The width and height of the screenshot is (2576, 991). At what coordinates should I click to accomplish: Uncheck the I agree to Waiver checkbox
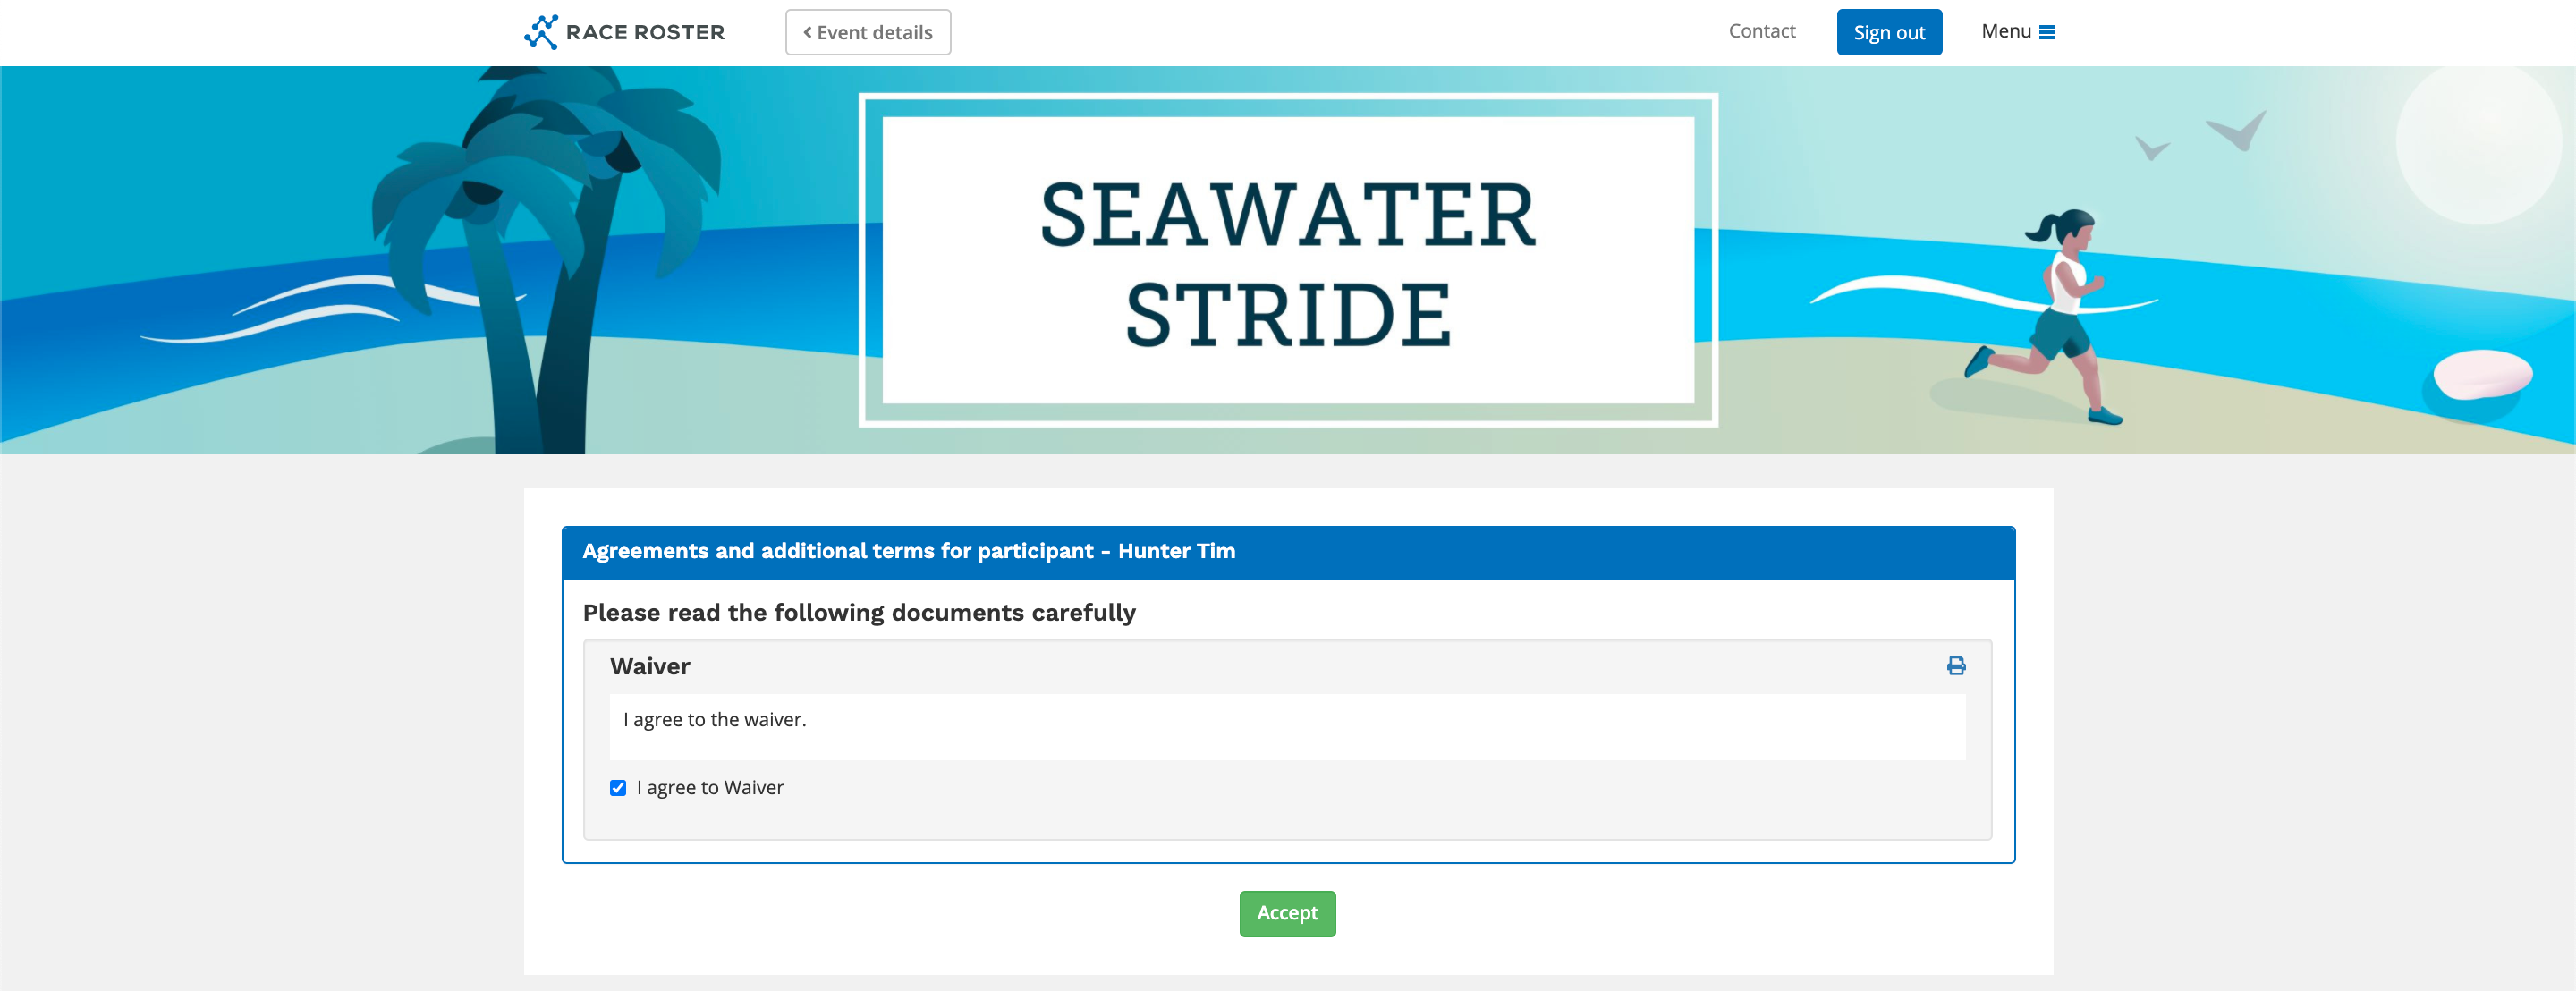click(x=618, y=788)
